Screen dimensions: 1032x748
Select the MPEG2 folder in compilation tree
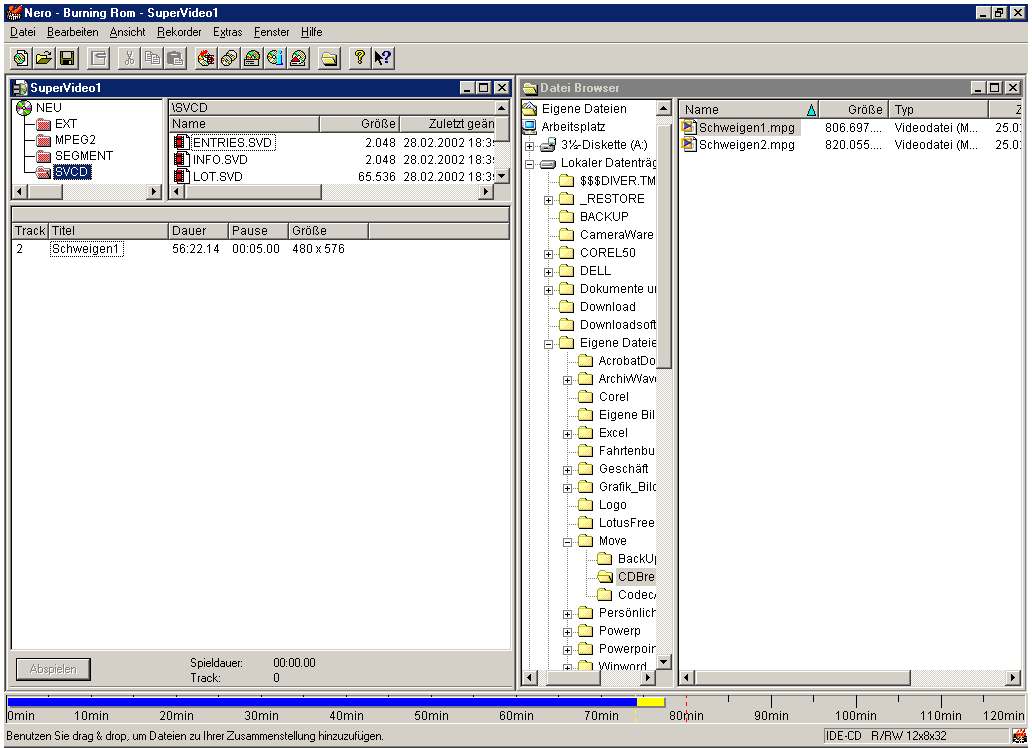click(75, 140)
